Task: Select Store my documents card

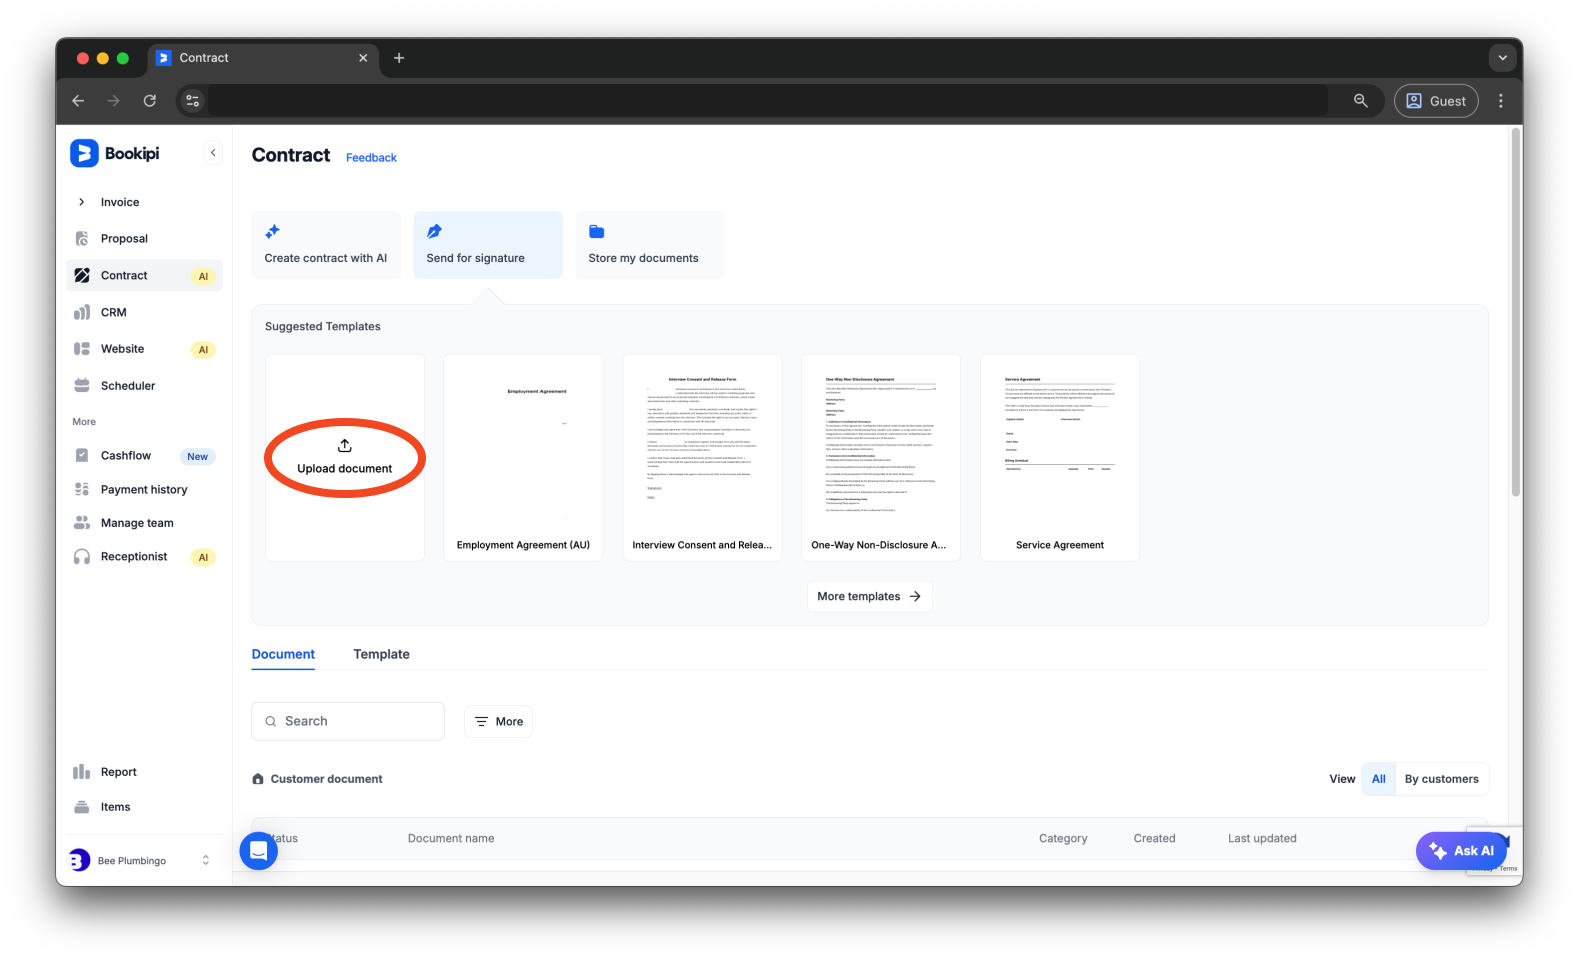Action: coord(650,245)
